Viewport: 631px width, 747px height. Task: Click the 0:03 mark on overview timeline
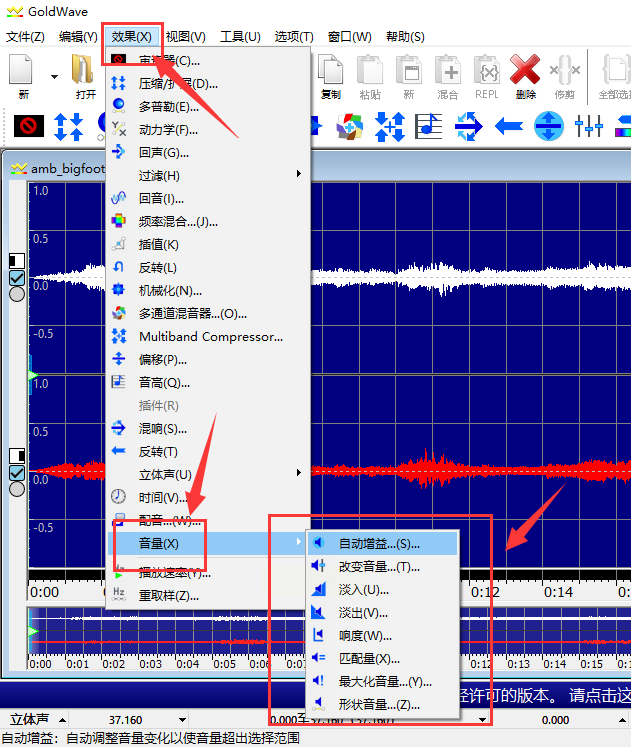click(x=150, y=664)
